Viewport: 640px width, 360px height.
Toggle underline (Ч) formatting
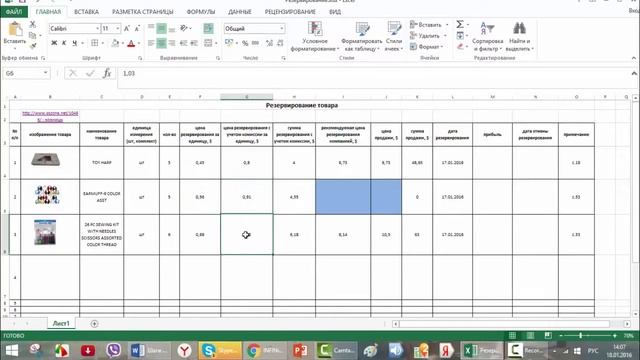74,43
